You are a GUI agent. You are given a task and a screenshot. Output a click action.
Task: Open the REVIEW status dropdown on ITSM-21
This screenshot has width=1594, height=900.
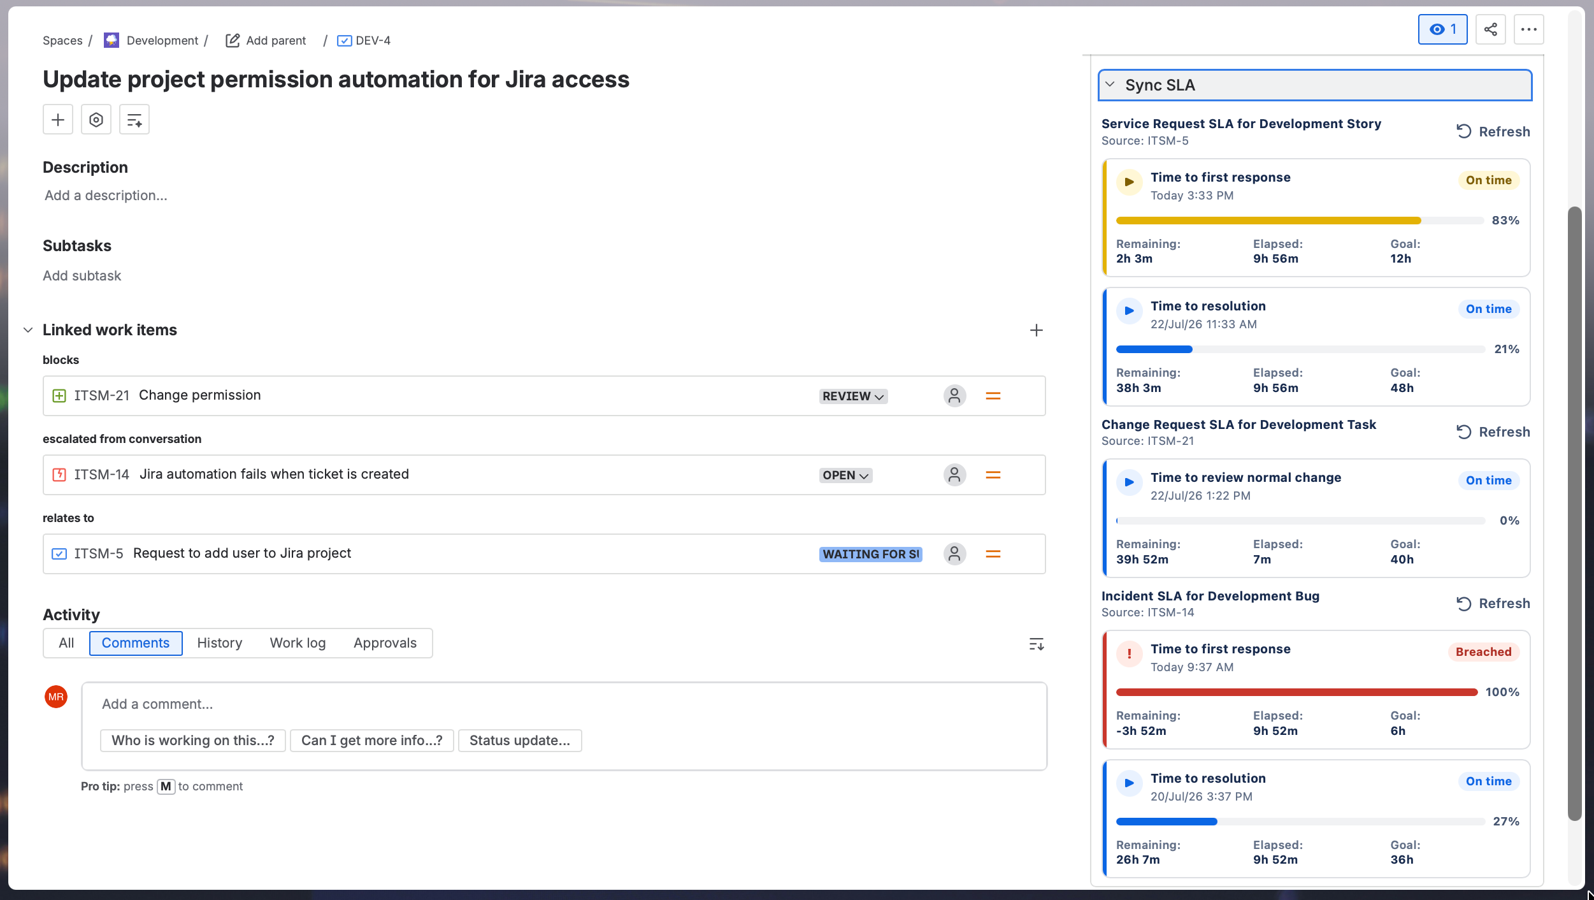pos(853,396)
